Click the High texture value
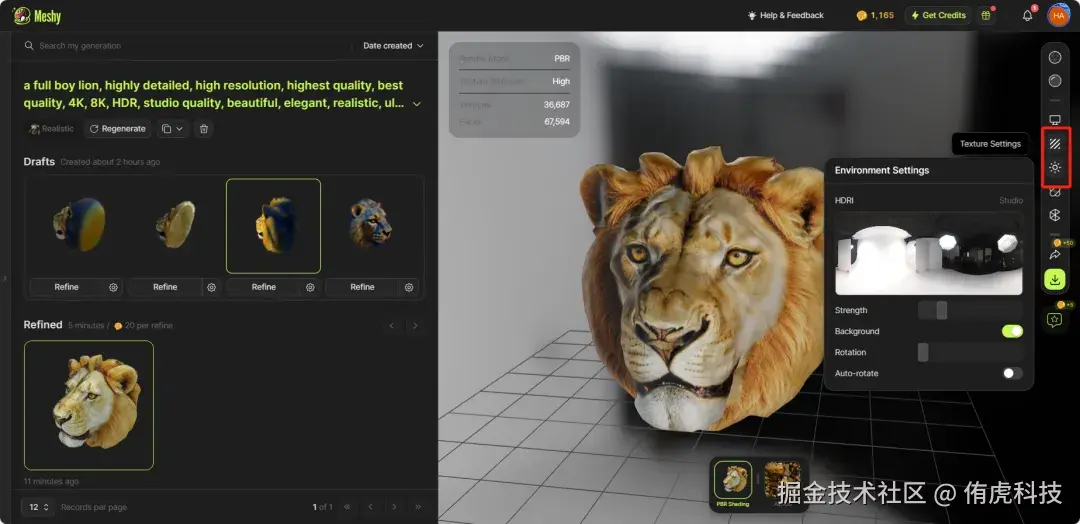The width and height of the screenshot is (1080, 524). (561, 81)
